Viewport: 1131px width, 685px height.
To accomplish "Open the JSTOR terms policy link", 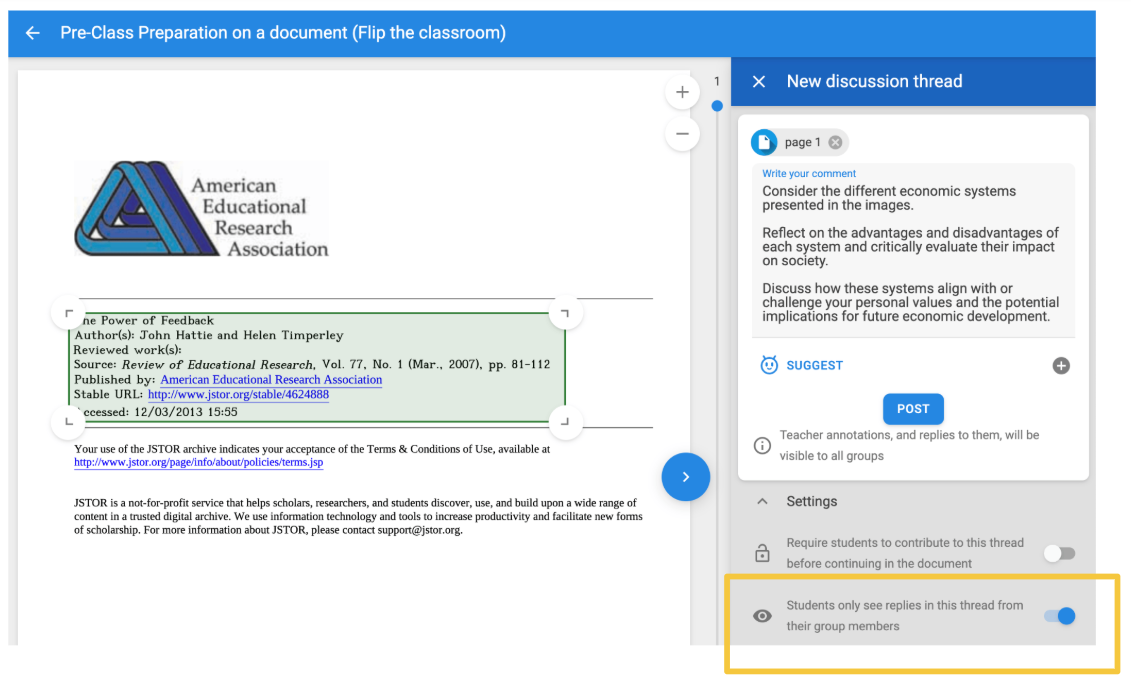I will coord(198,462).
